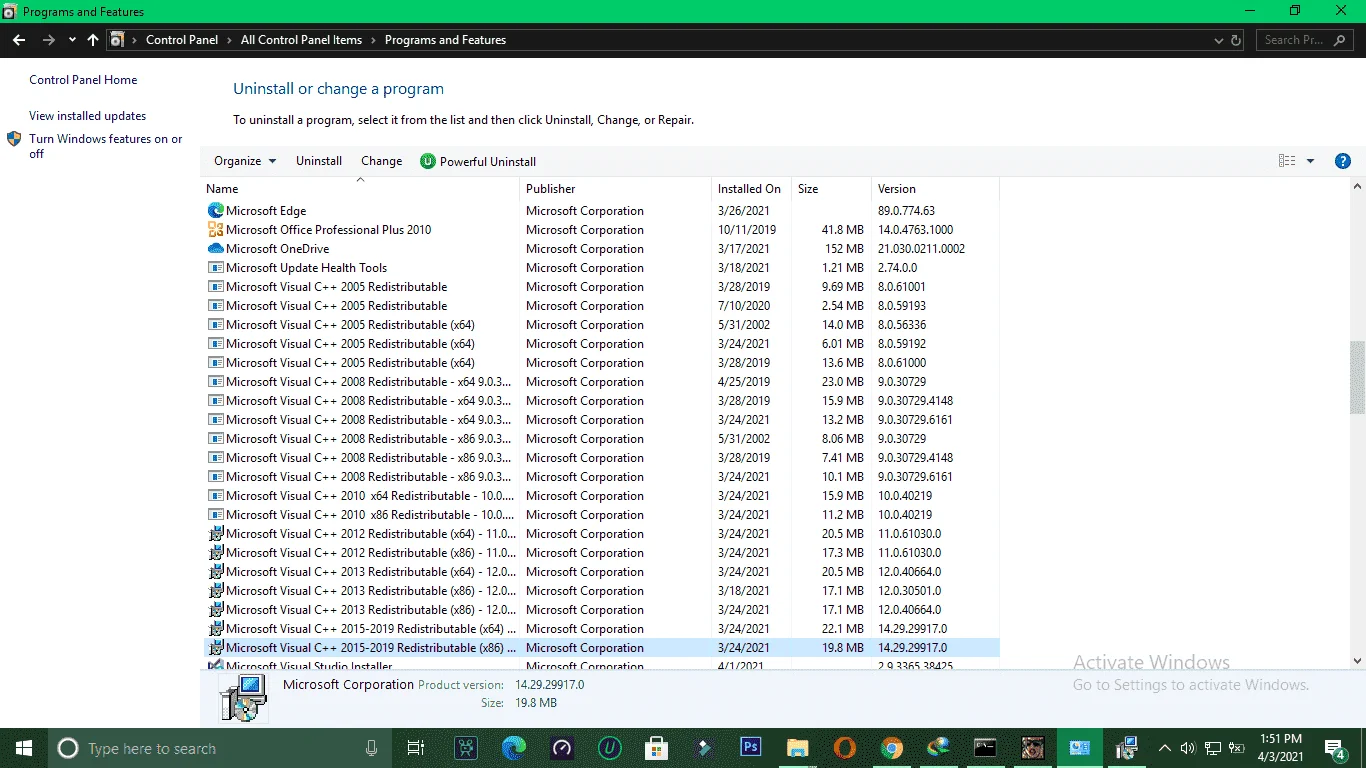
Task: Select Visual C++ 2010 x64 Redistributable entry
Action: coord(600,496)
